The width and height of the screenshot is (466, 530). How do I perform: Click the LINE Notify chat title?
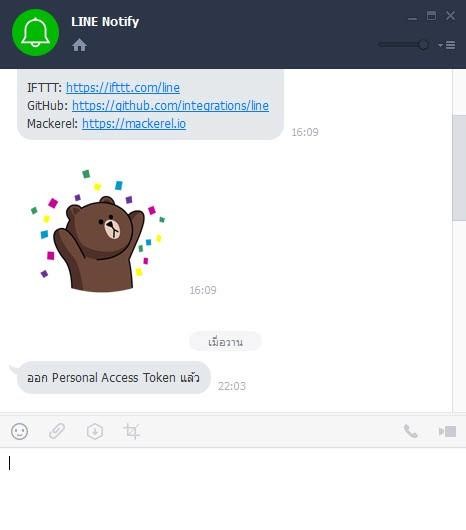click(x=105, y=22)
